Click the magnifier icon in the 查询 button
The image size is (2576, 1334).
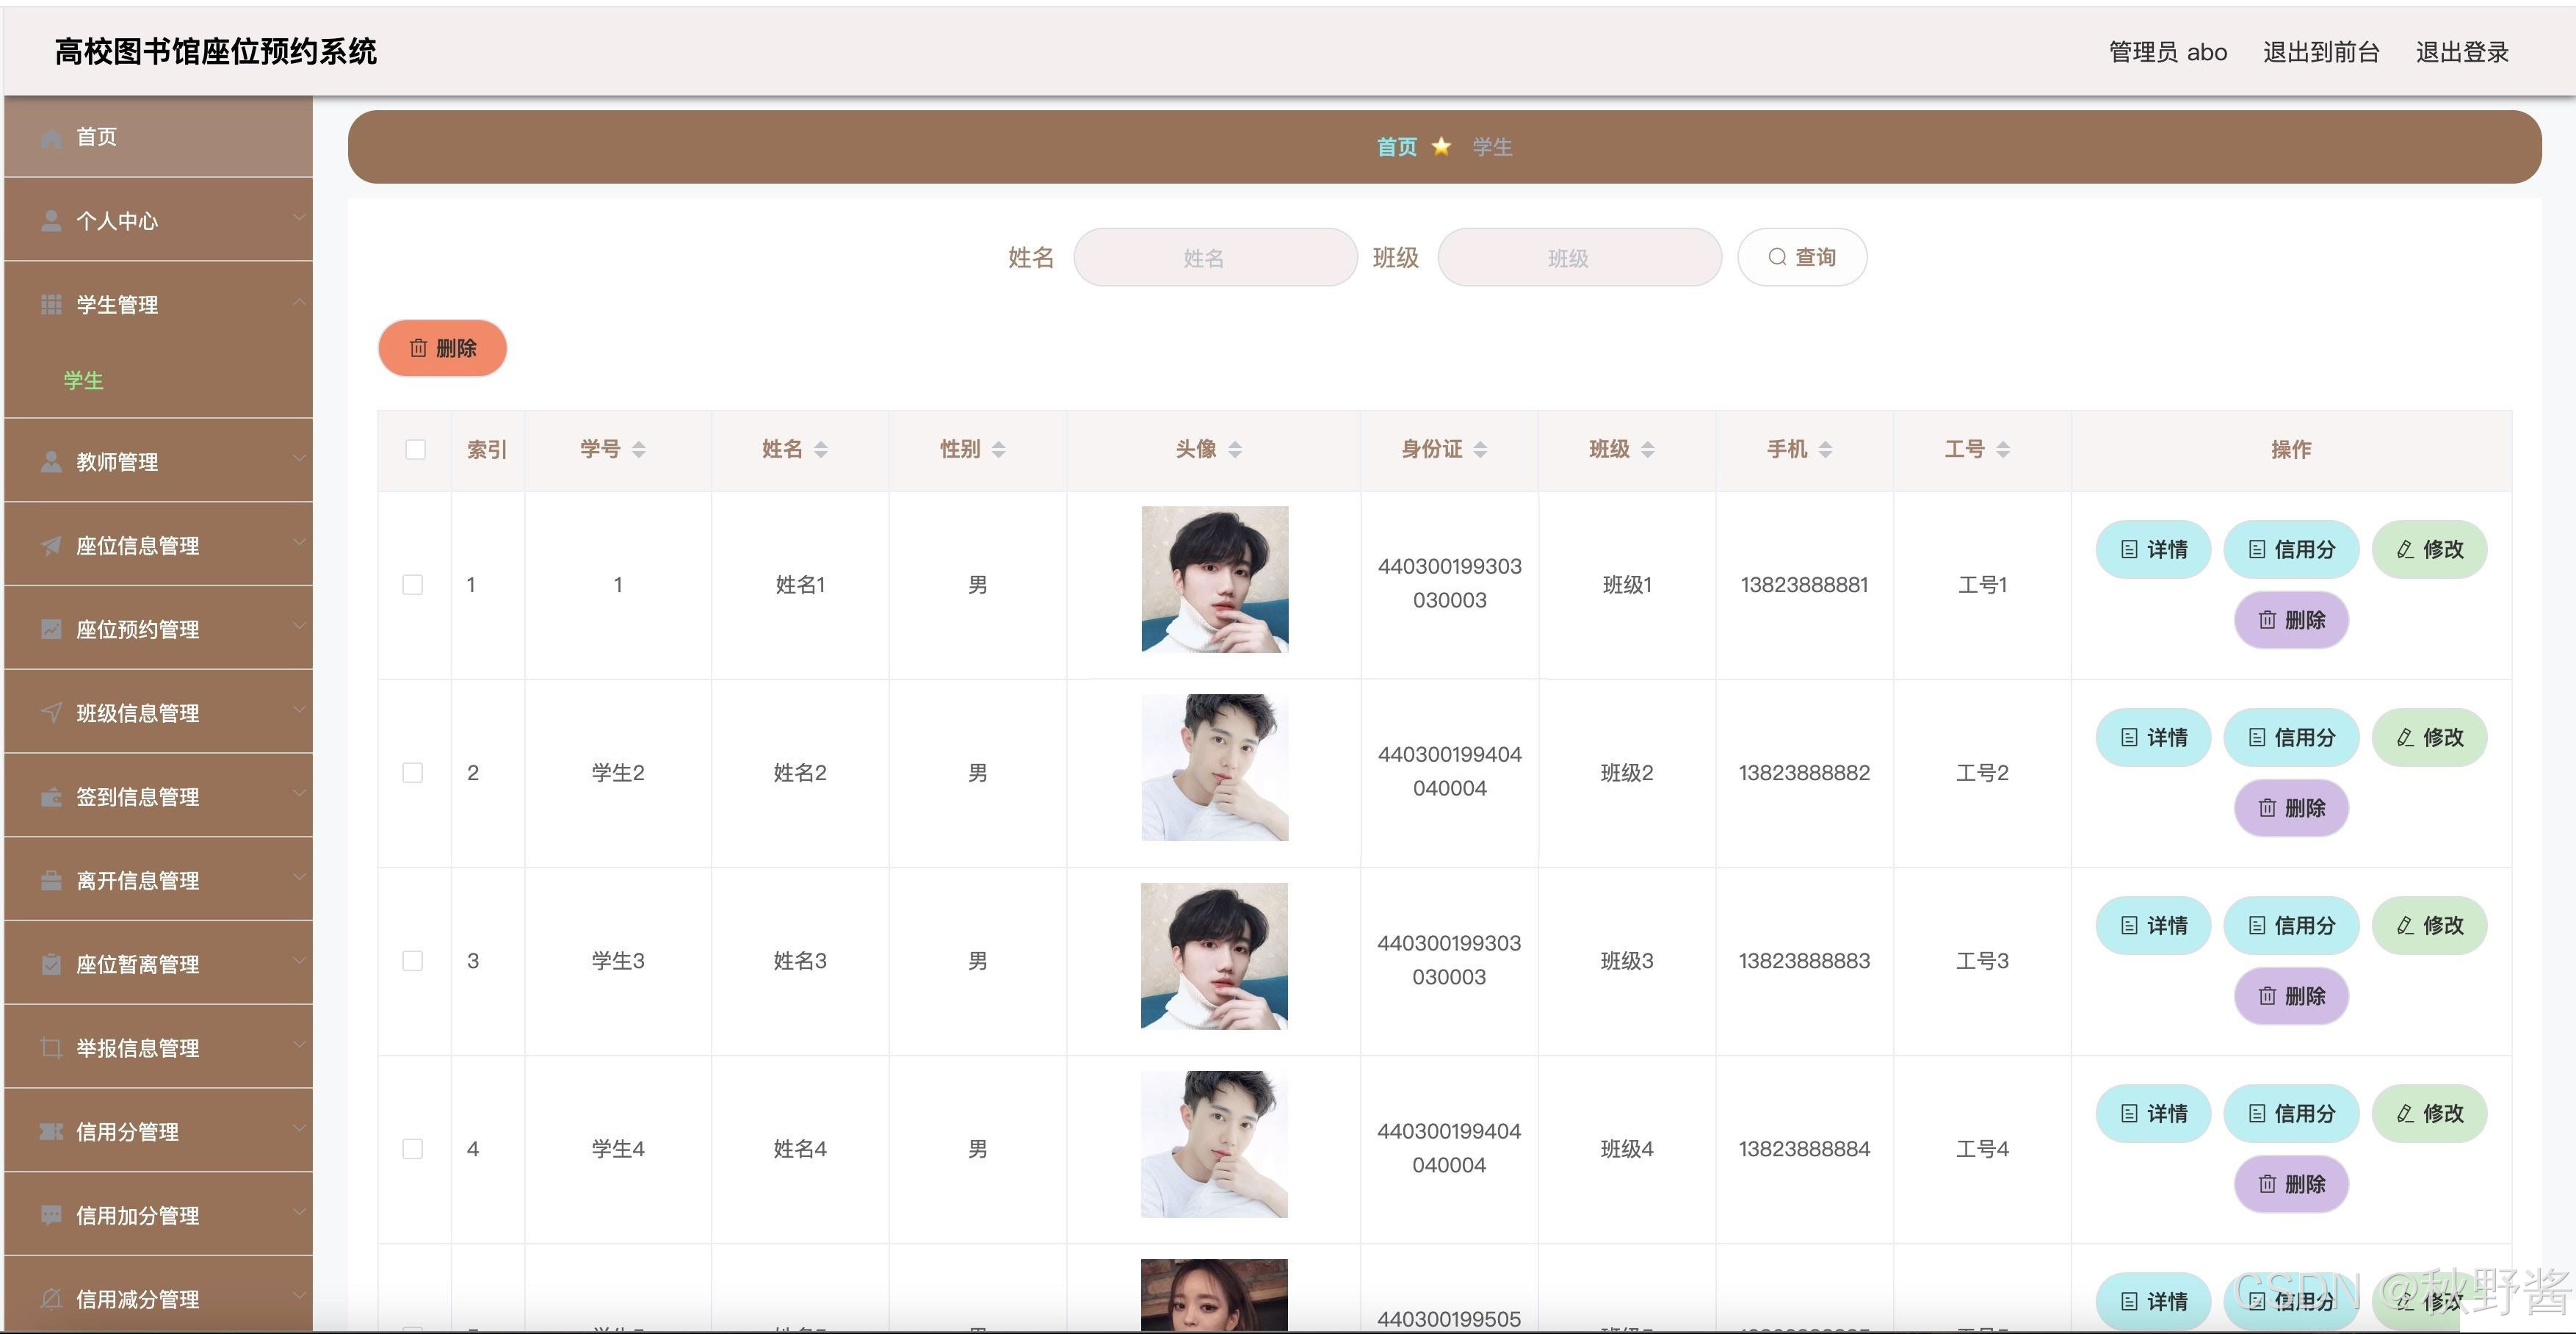click(x=1777, y=258)
